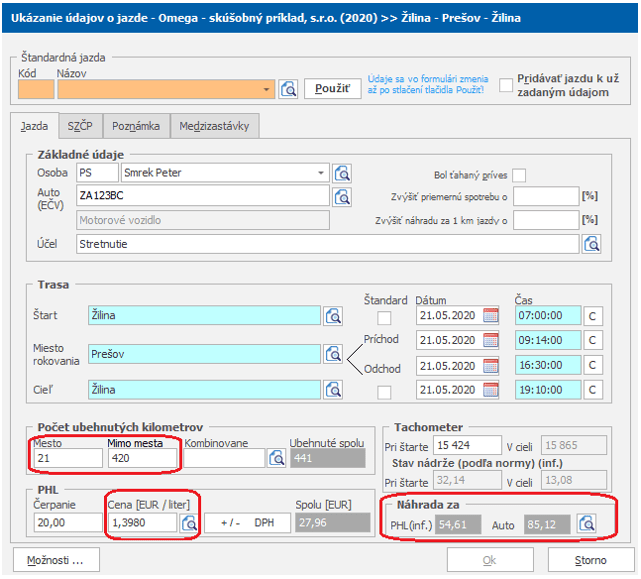
Task: Expand the Štandardná jazda Názov dropdown
Action: [x=266, y=90]
